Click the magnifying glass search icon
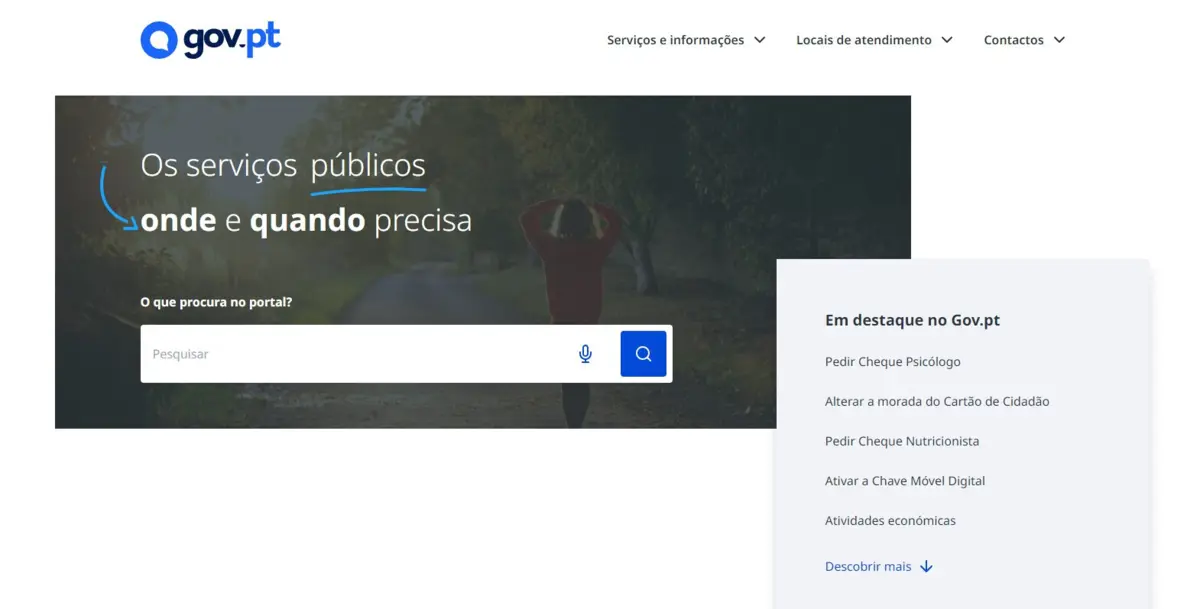Screen dimensions: 1200x609 click(643, 353)
